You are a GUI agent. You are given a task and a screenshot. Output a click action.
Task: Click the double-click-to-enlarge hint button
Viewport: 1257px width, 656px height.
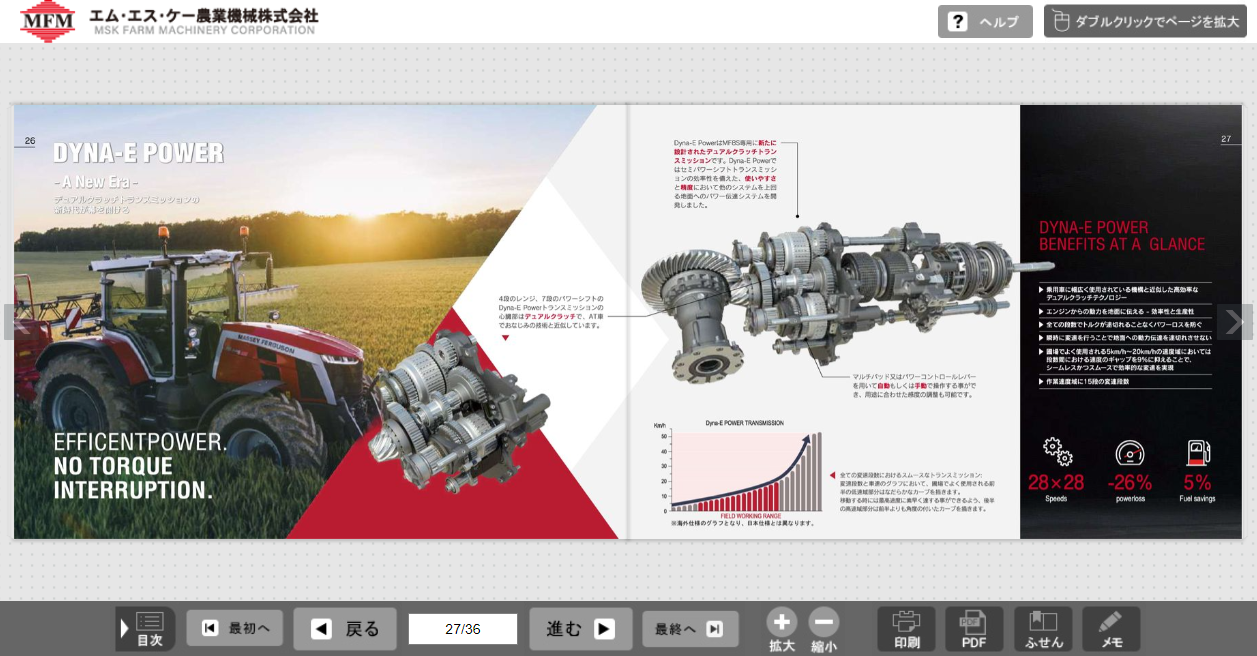1144,22
